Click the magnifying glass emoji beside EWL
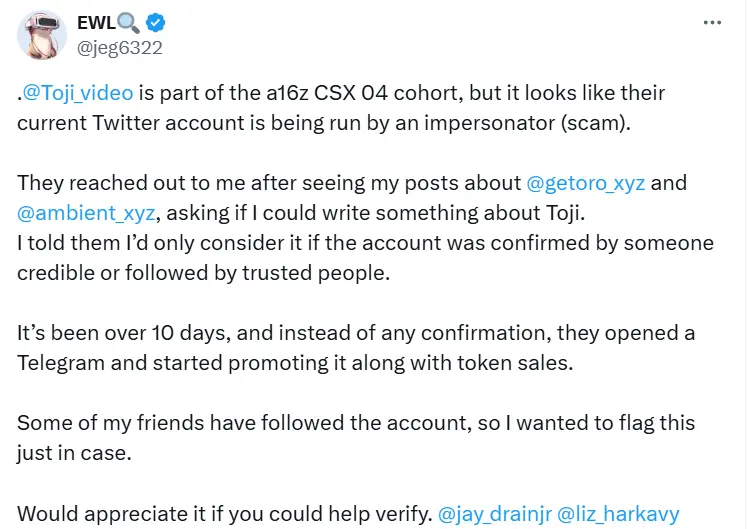 pyautogui.click(x=129, y=22)
